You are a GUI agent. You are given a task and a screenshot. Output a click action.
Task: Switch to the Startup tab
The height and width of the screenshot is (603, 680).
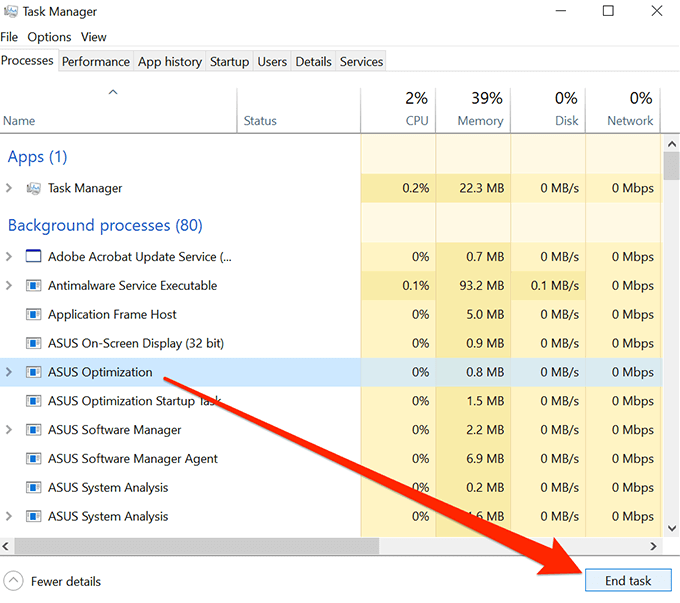[x=229, y=61]
